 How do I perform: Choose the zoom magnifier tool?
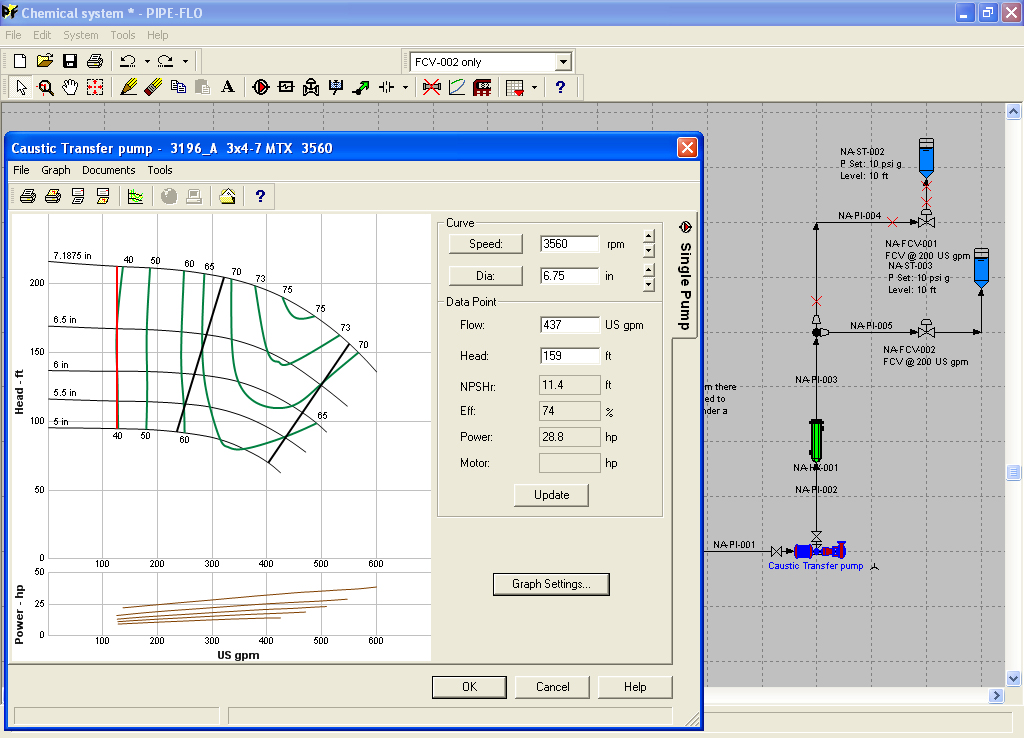point(45,87)
